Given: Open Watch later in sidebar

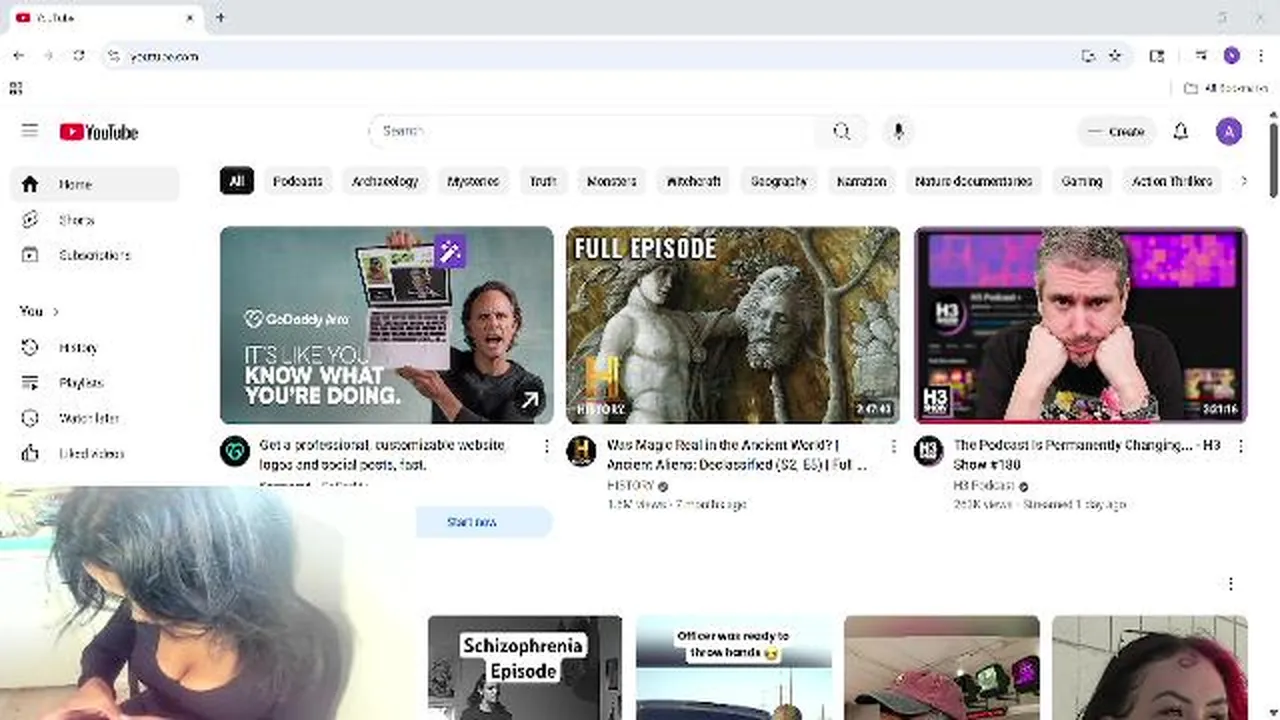Looking at the screenshot, I should point(95,418).
